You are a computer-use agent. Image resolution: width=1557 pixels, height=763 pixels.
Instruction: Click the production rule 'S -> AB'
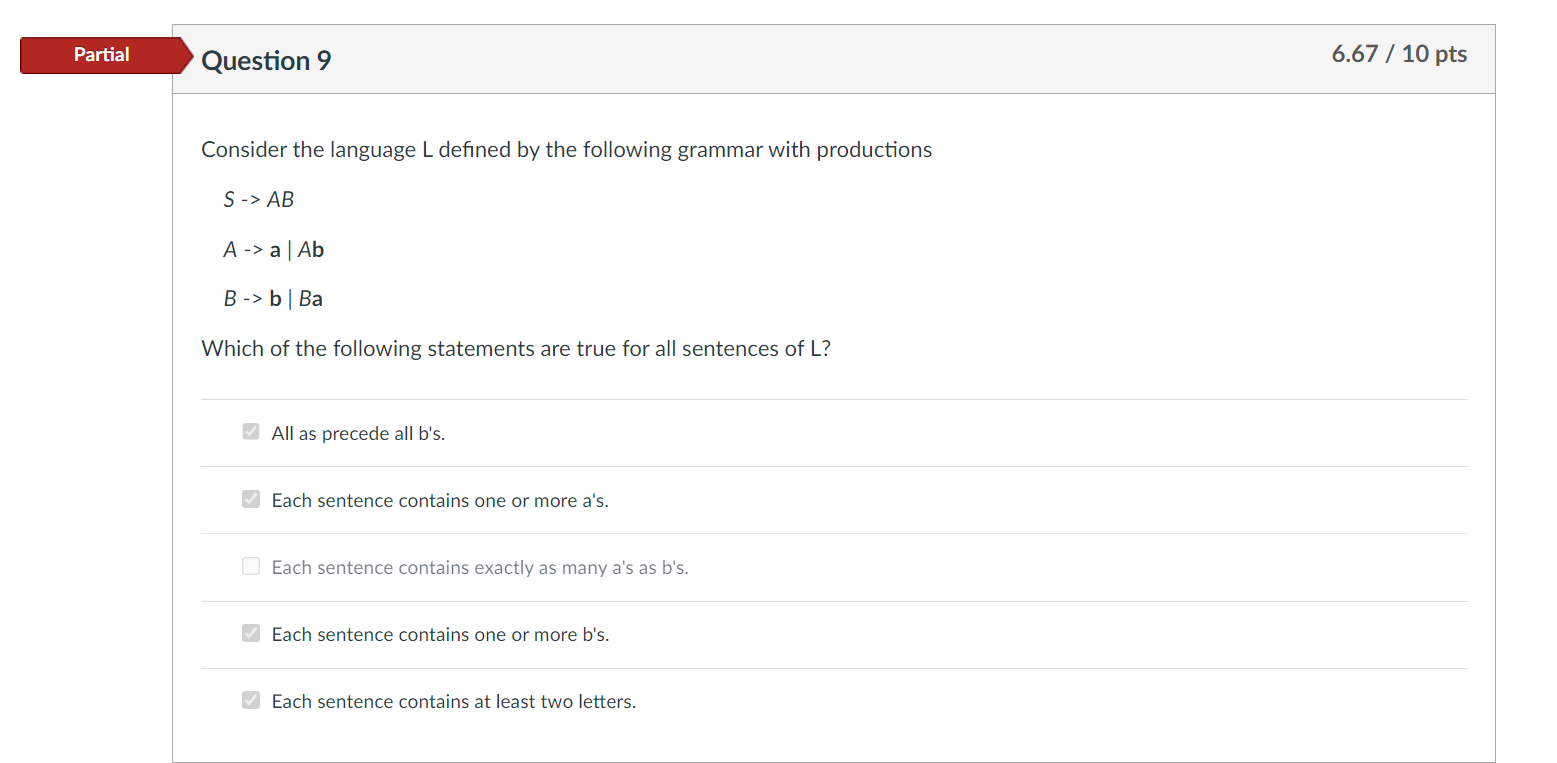(x=259, y=200)
